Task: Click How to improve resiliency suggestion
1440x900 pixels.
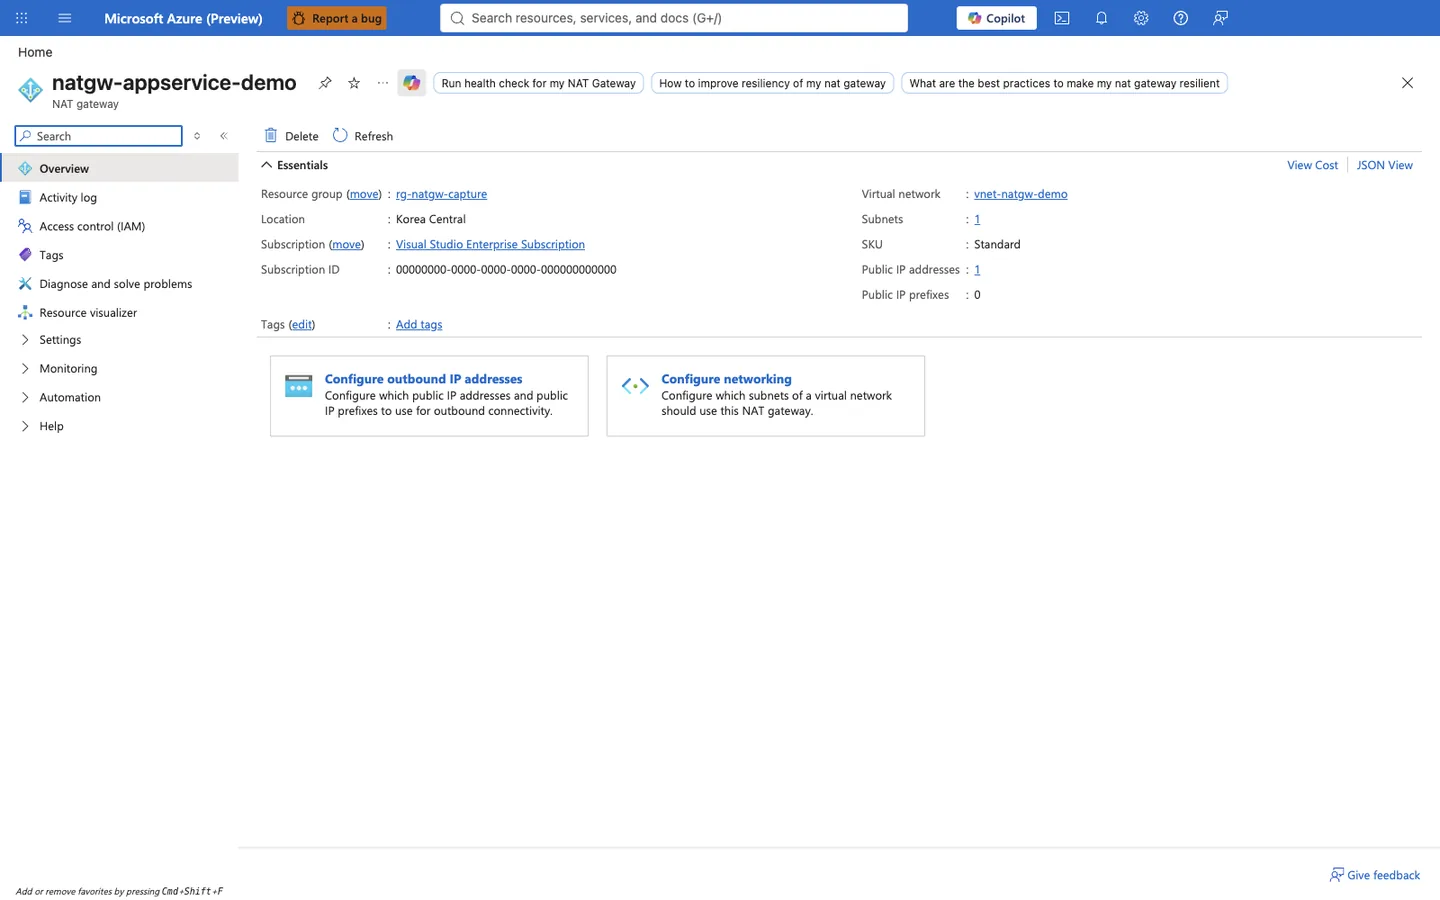Action: coord(772,83)
